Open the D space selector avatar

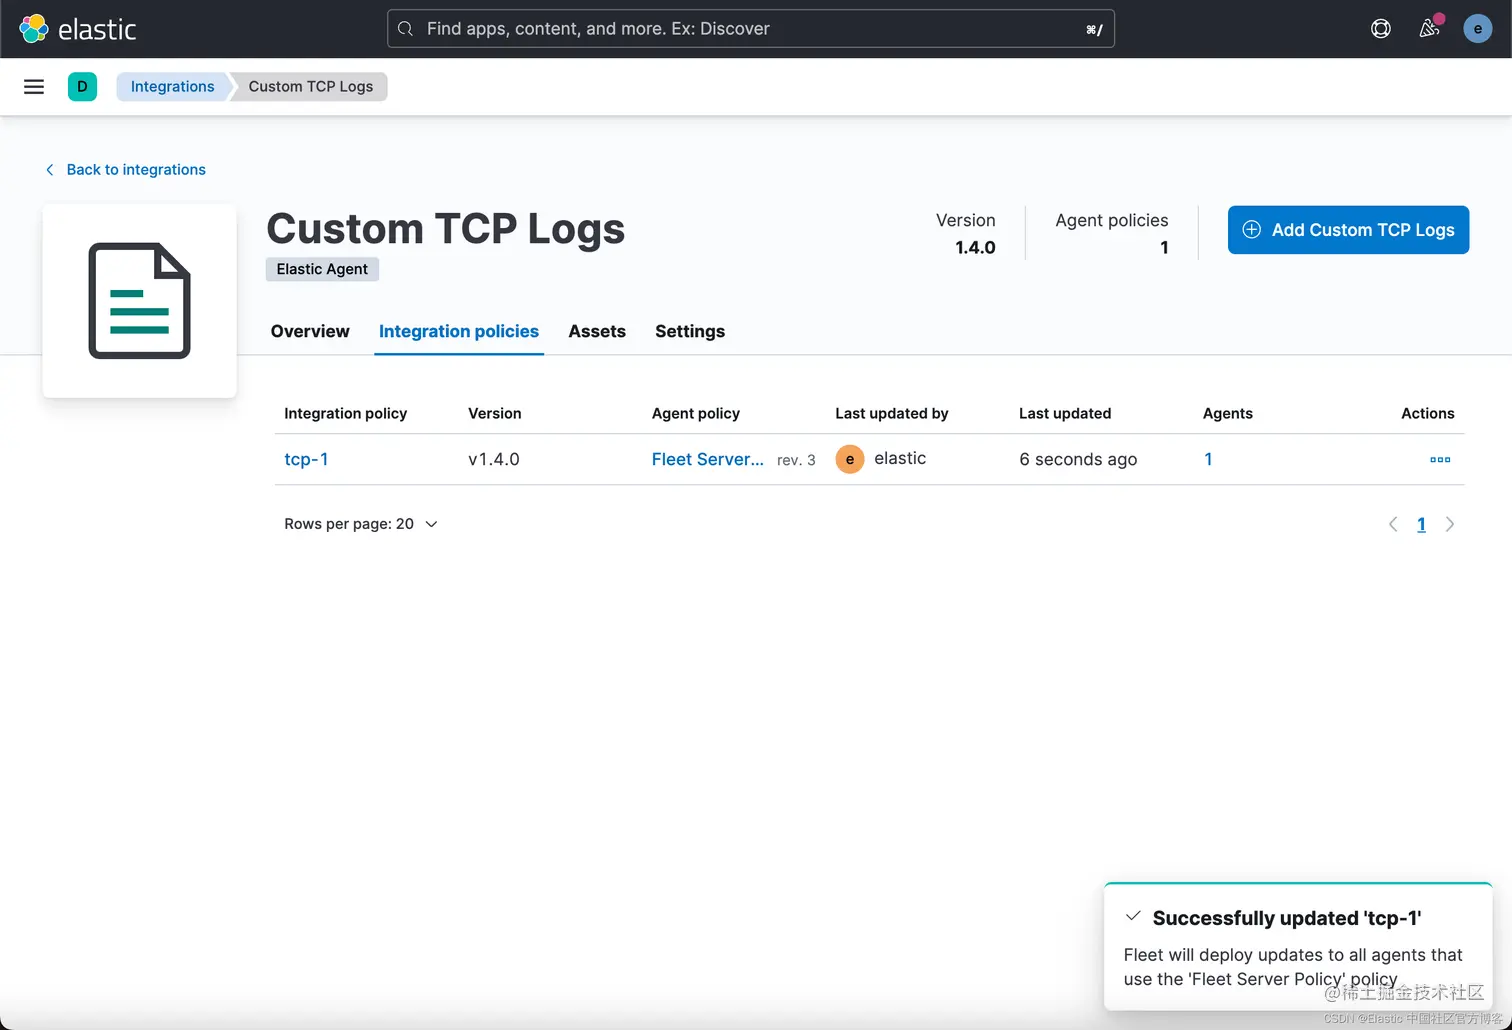82,87
